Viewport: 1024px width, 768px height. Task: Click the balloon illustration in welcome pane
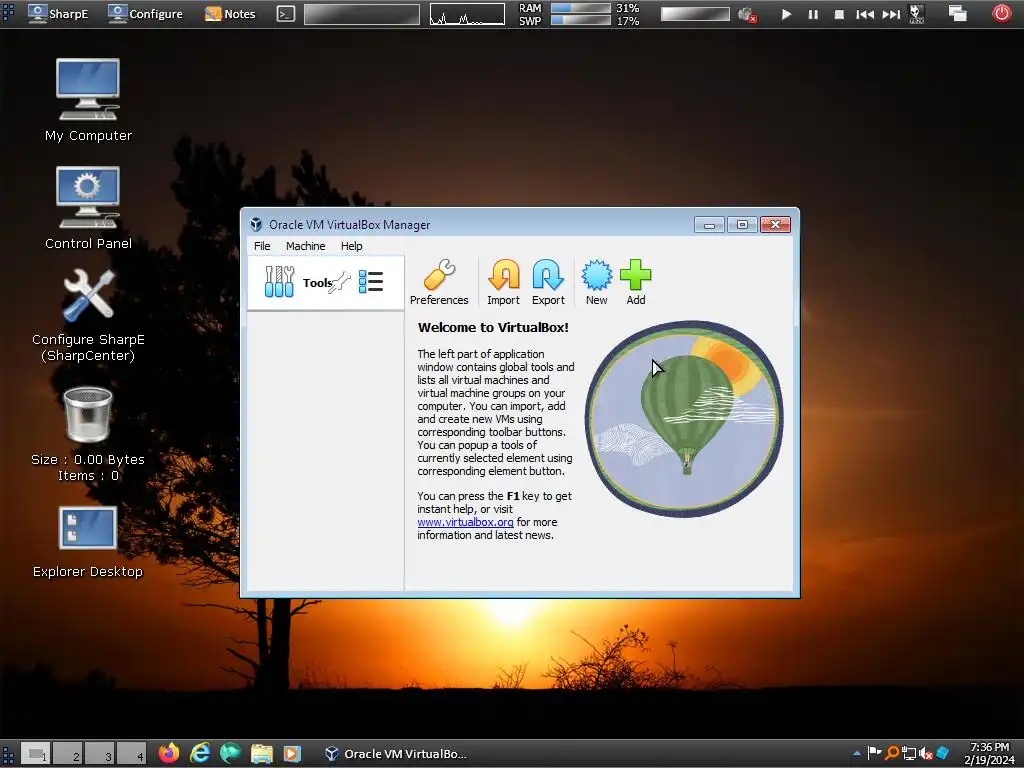point(684,419)
